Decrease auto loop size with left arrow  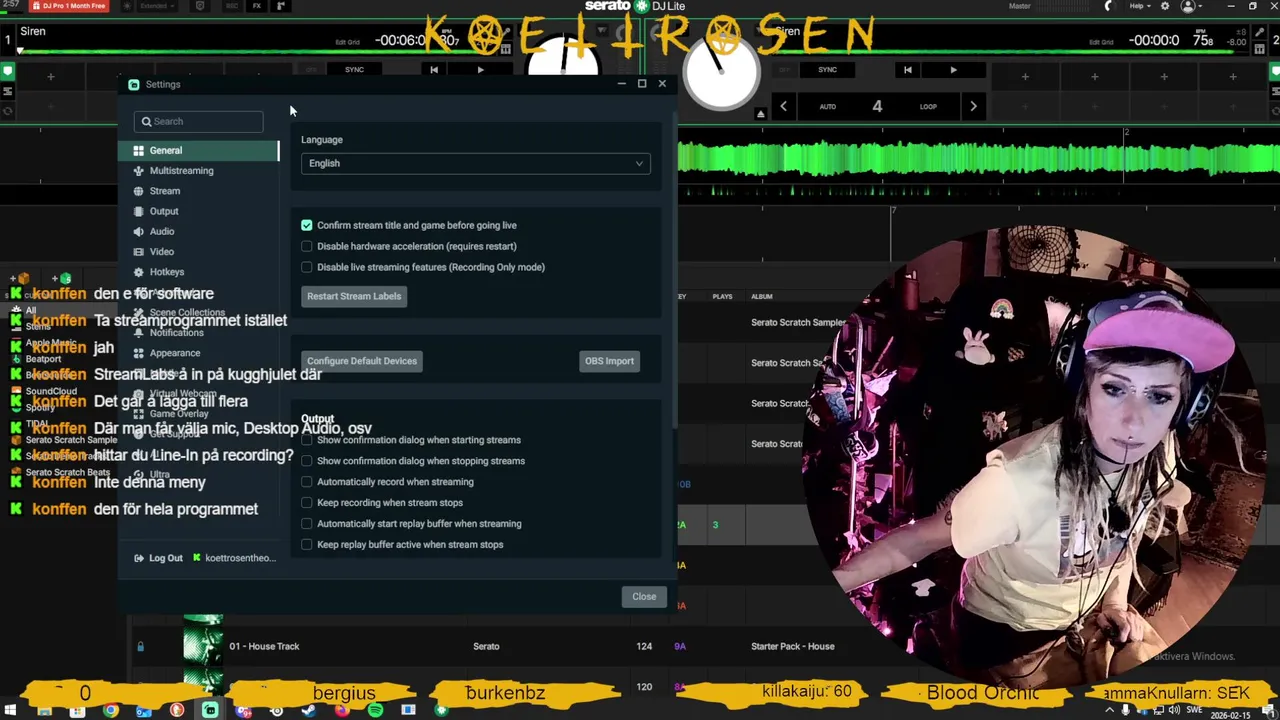point(783,106)
